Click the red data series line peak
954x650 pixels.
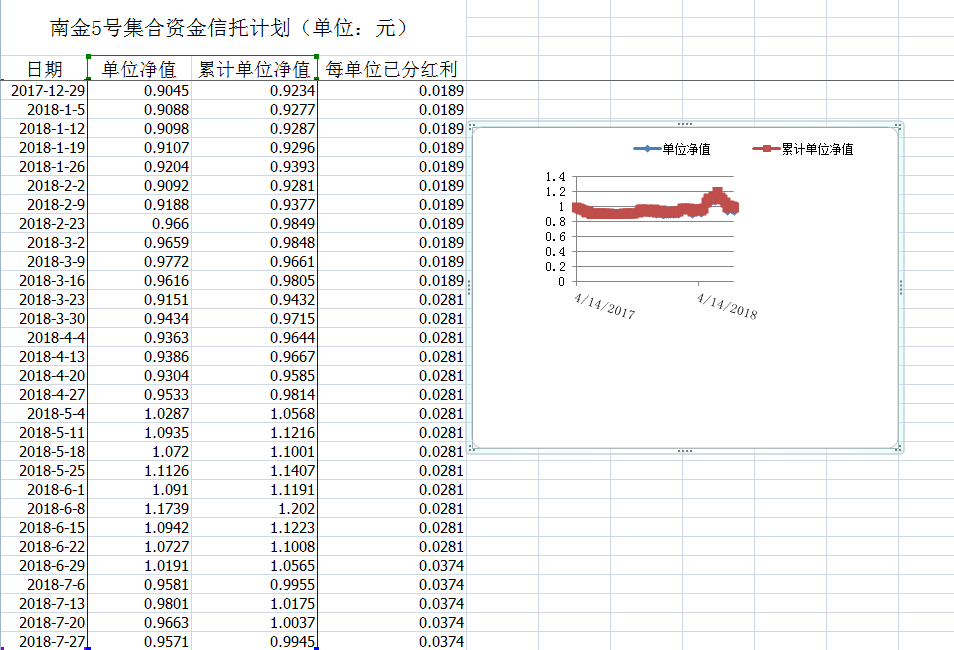(x=717, y=192)
